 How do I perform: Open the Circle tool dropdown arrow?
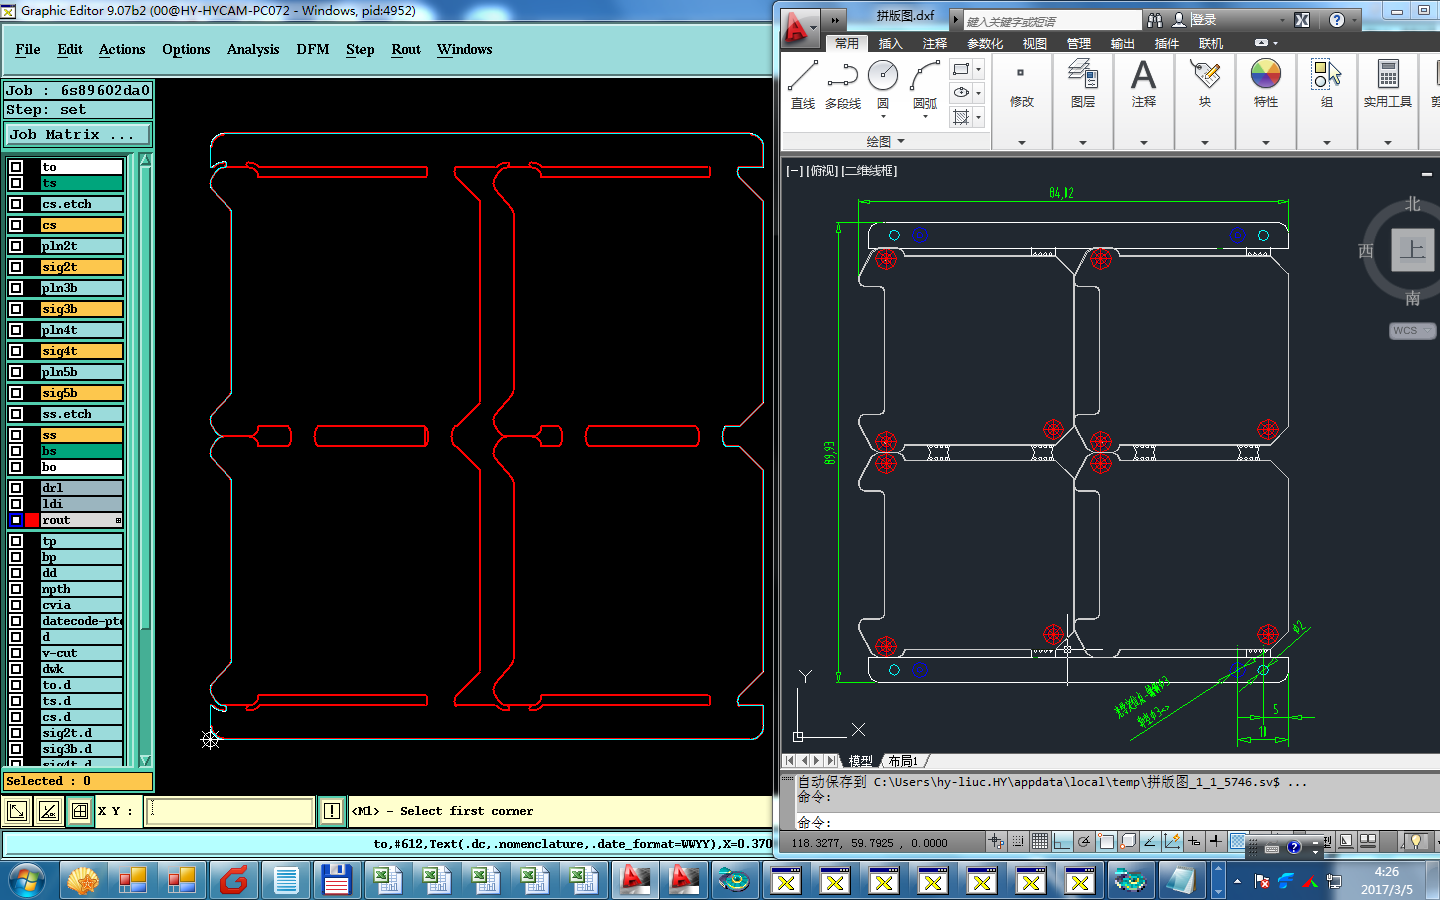[883, 117]
